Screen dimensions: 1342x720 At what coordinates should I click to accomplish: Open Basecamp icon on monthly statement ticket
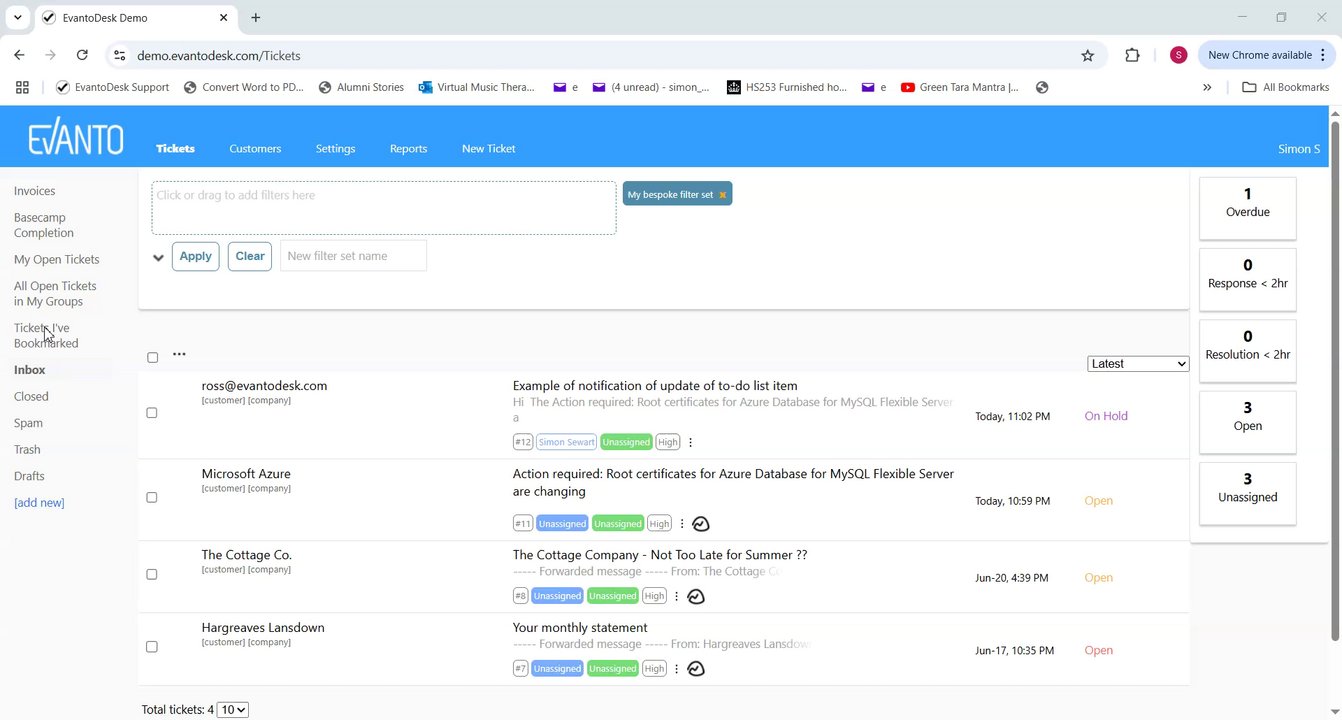point(697,669)
